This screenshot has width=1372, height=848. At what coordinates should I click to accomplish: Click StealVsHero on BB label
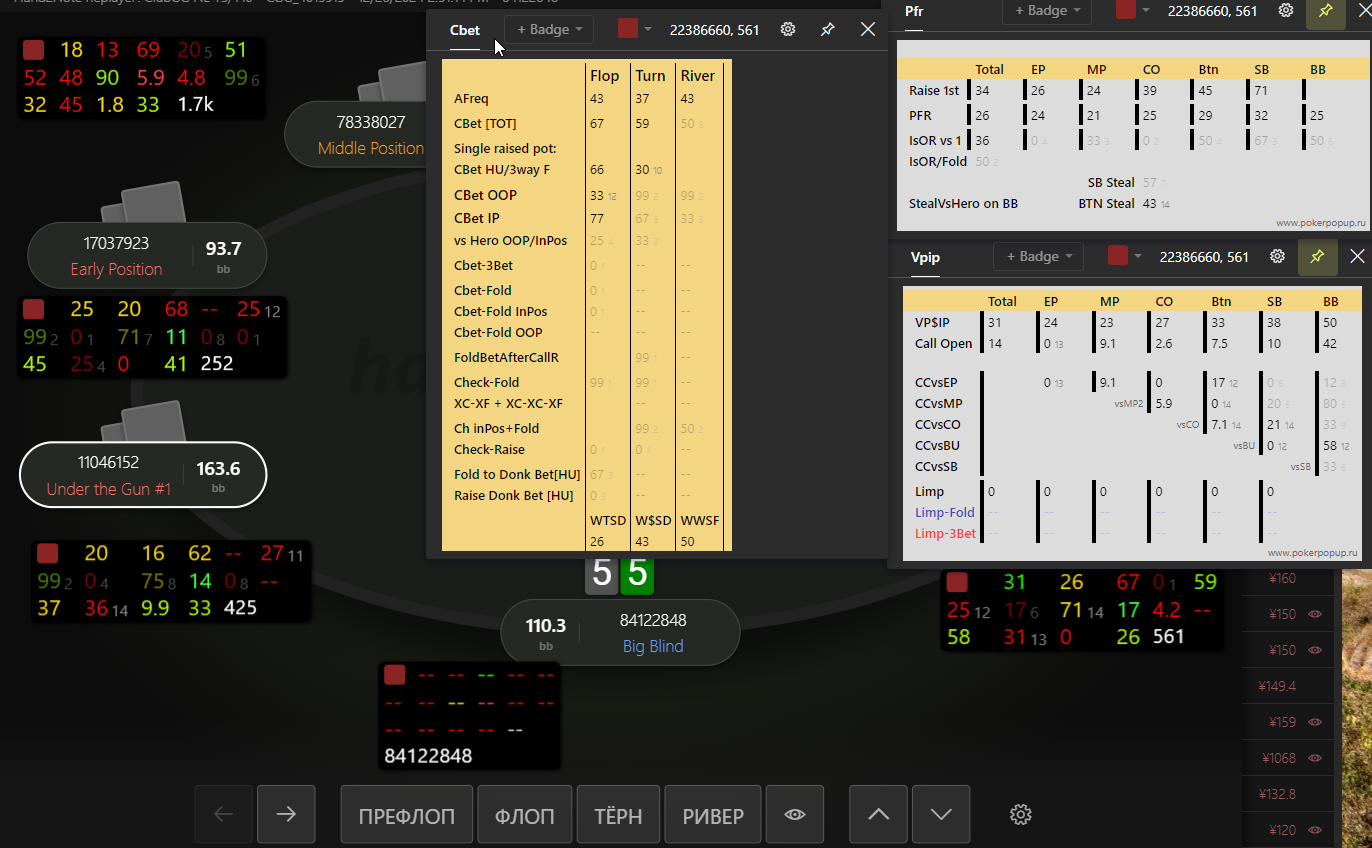[963, 204]
